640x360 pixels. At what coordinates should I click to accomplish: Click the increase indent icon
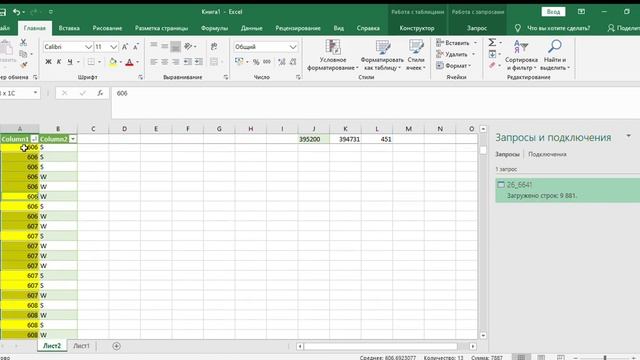point(198,62)
